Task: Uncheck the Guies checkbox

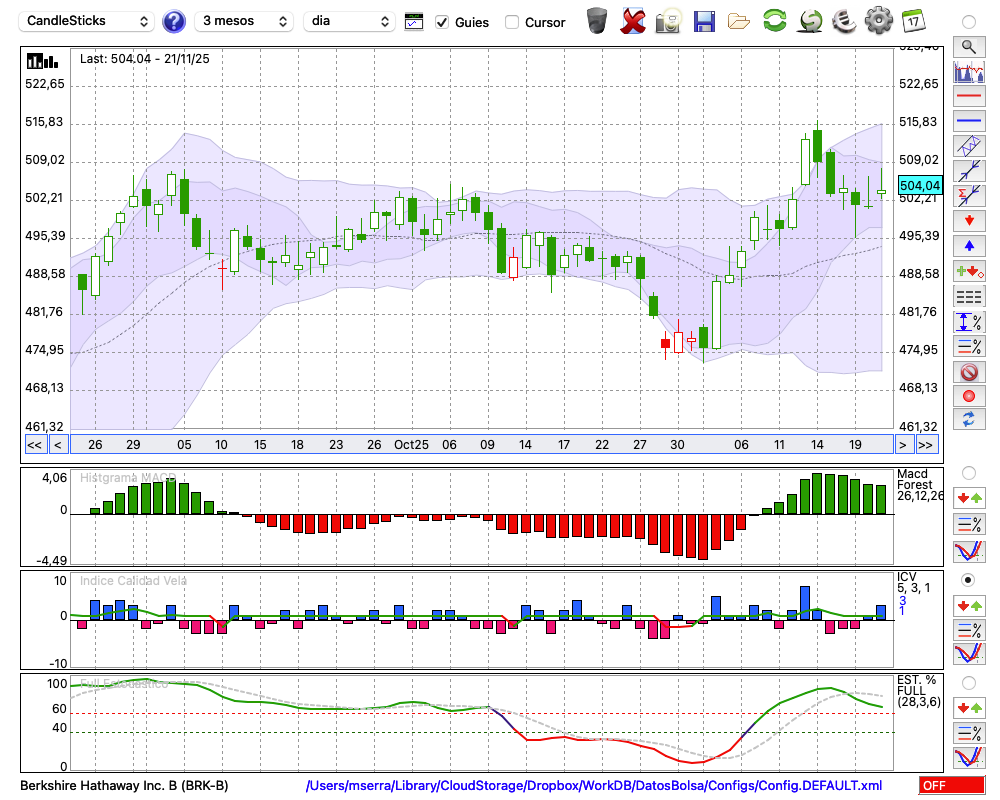Action: pyautogui.click(x=442, y=22)
